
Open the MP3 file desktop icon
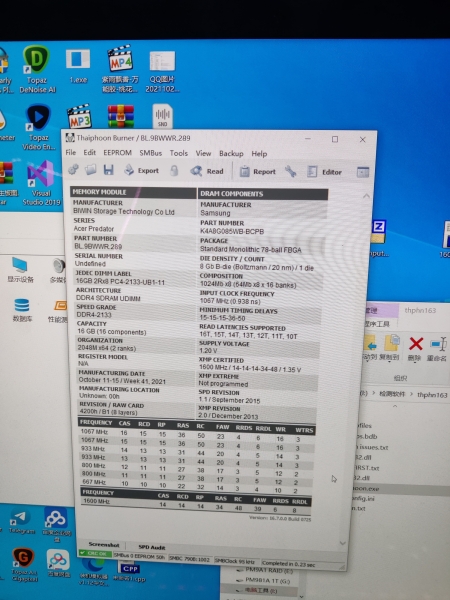coord(79,116)
